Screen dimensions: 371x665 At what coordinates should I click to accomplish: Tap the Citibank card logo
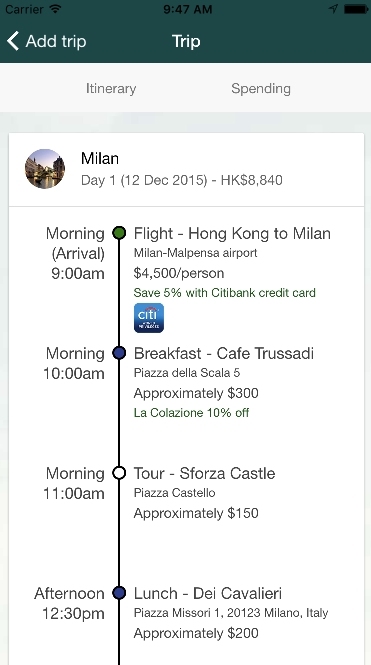pos(149,318)
